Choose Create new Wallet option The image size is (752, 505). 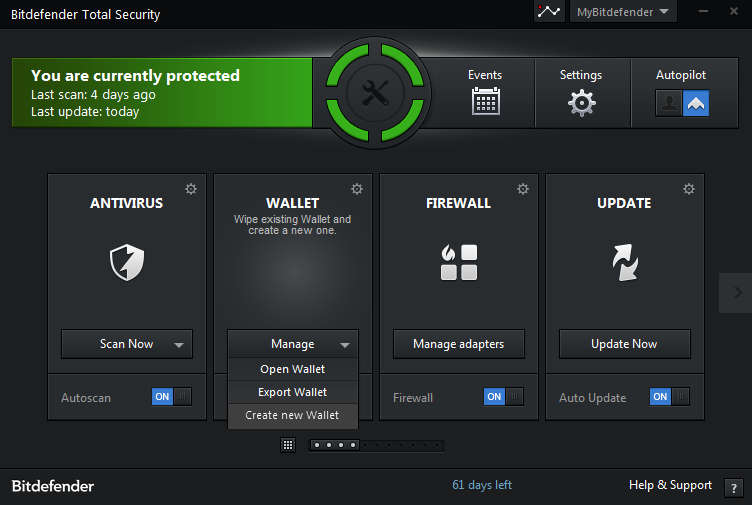click(293, 415)
